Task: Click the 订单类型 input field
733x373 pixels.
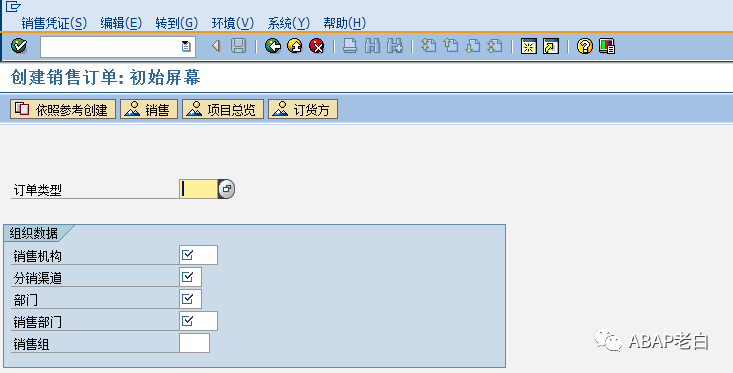Action: coord(199,189)
